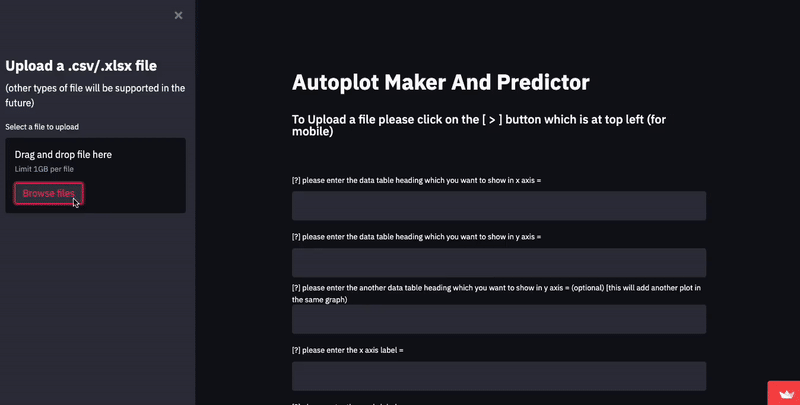800x405 pixels.
Task: Click the label above the x axis heading field
Action: pyautogui.click(x=416, y=180)
